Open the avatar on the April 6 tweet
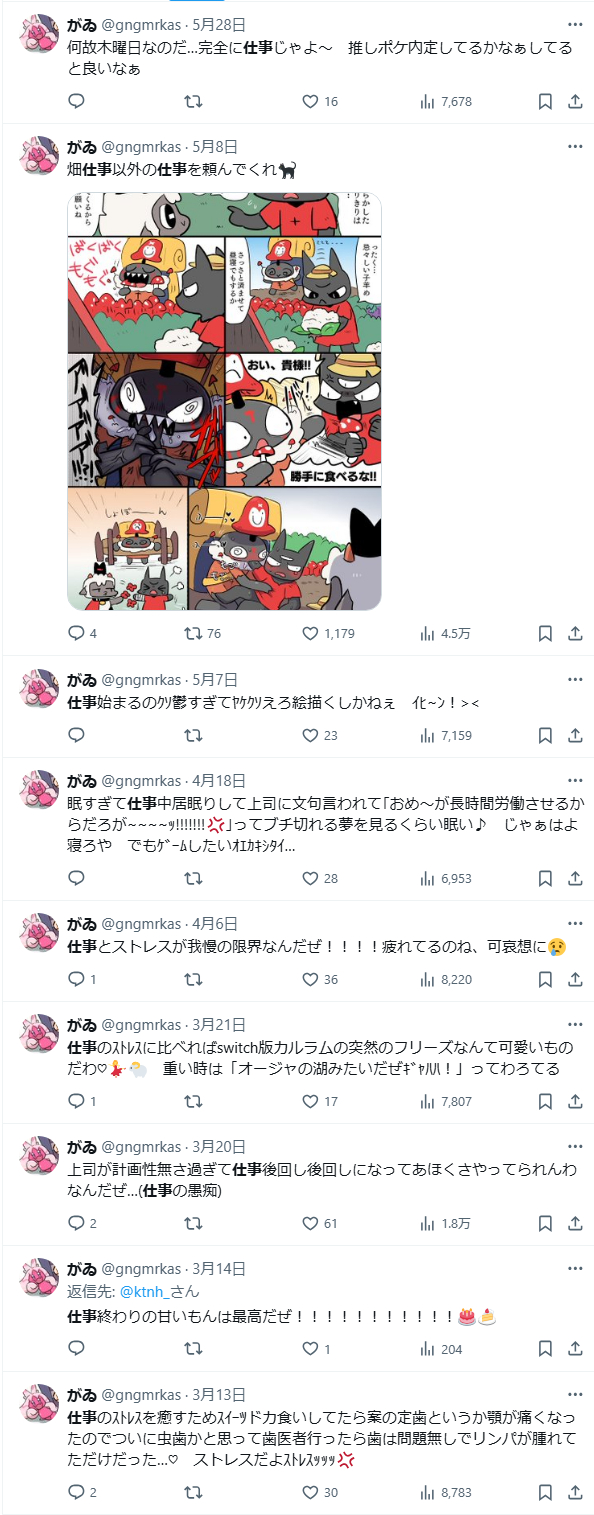 [39, 933]
